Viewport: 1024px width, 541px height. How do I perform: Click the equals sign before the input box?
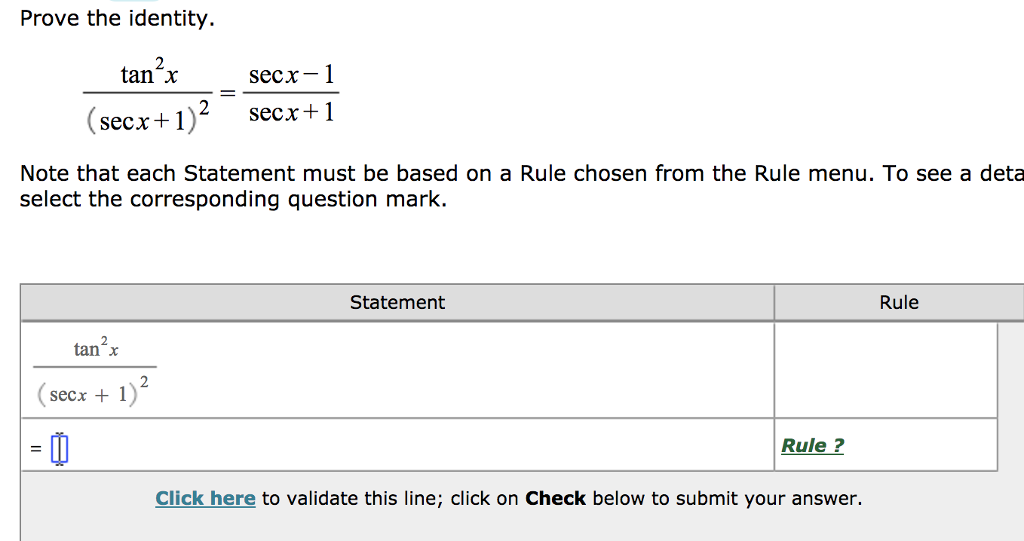pyautogui.click(x=36, y=449)
